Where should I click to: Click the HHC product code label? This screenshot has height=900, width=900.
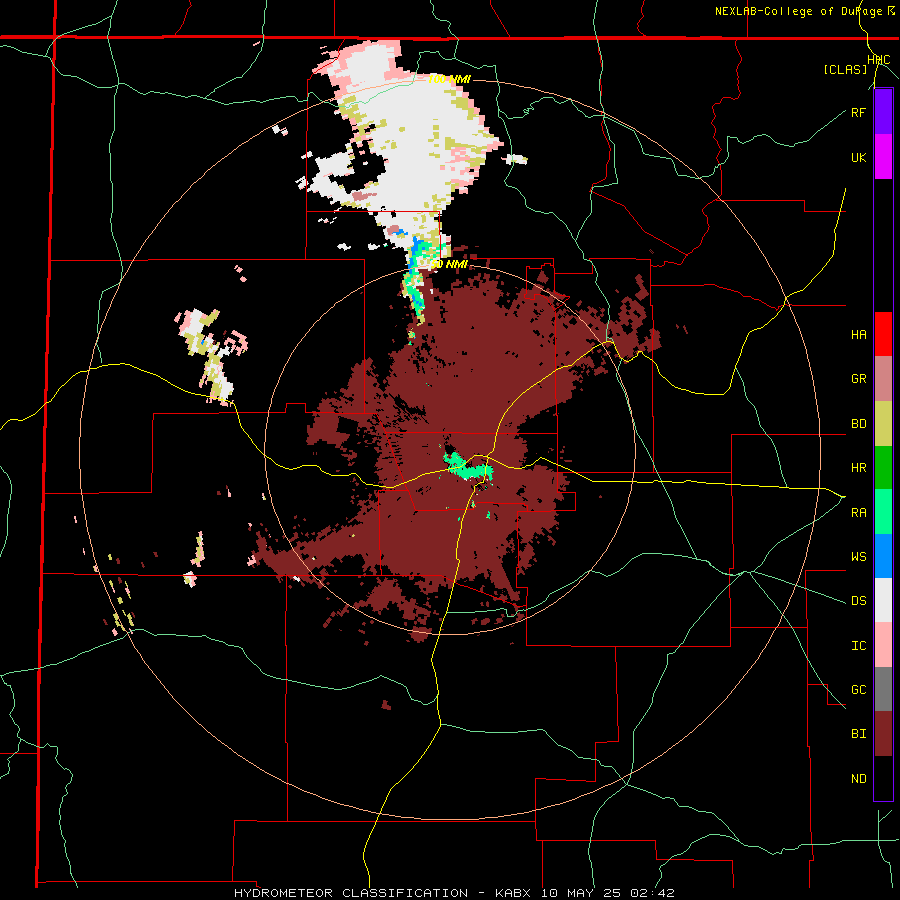pyautogui.click(x=879, y=60)
